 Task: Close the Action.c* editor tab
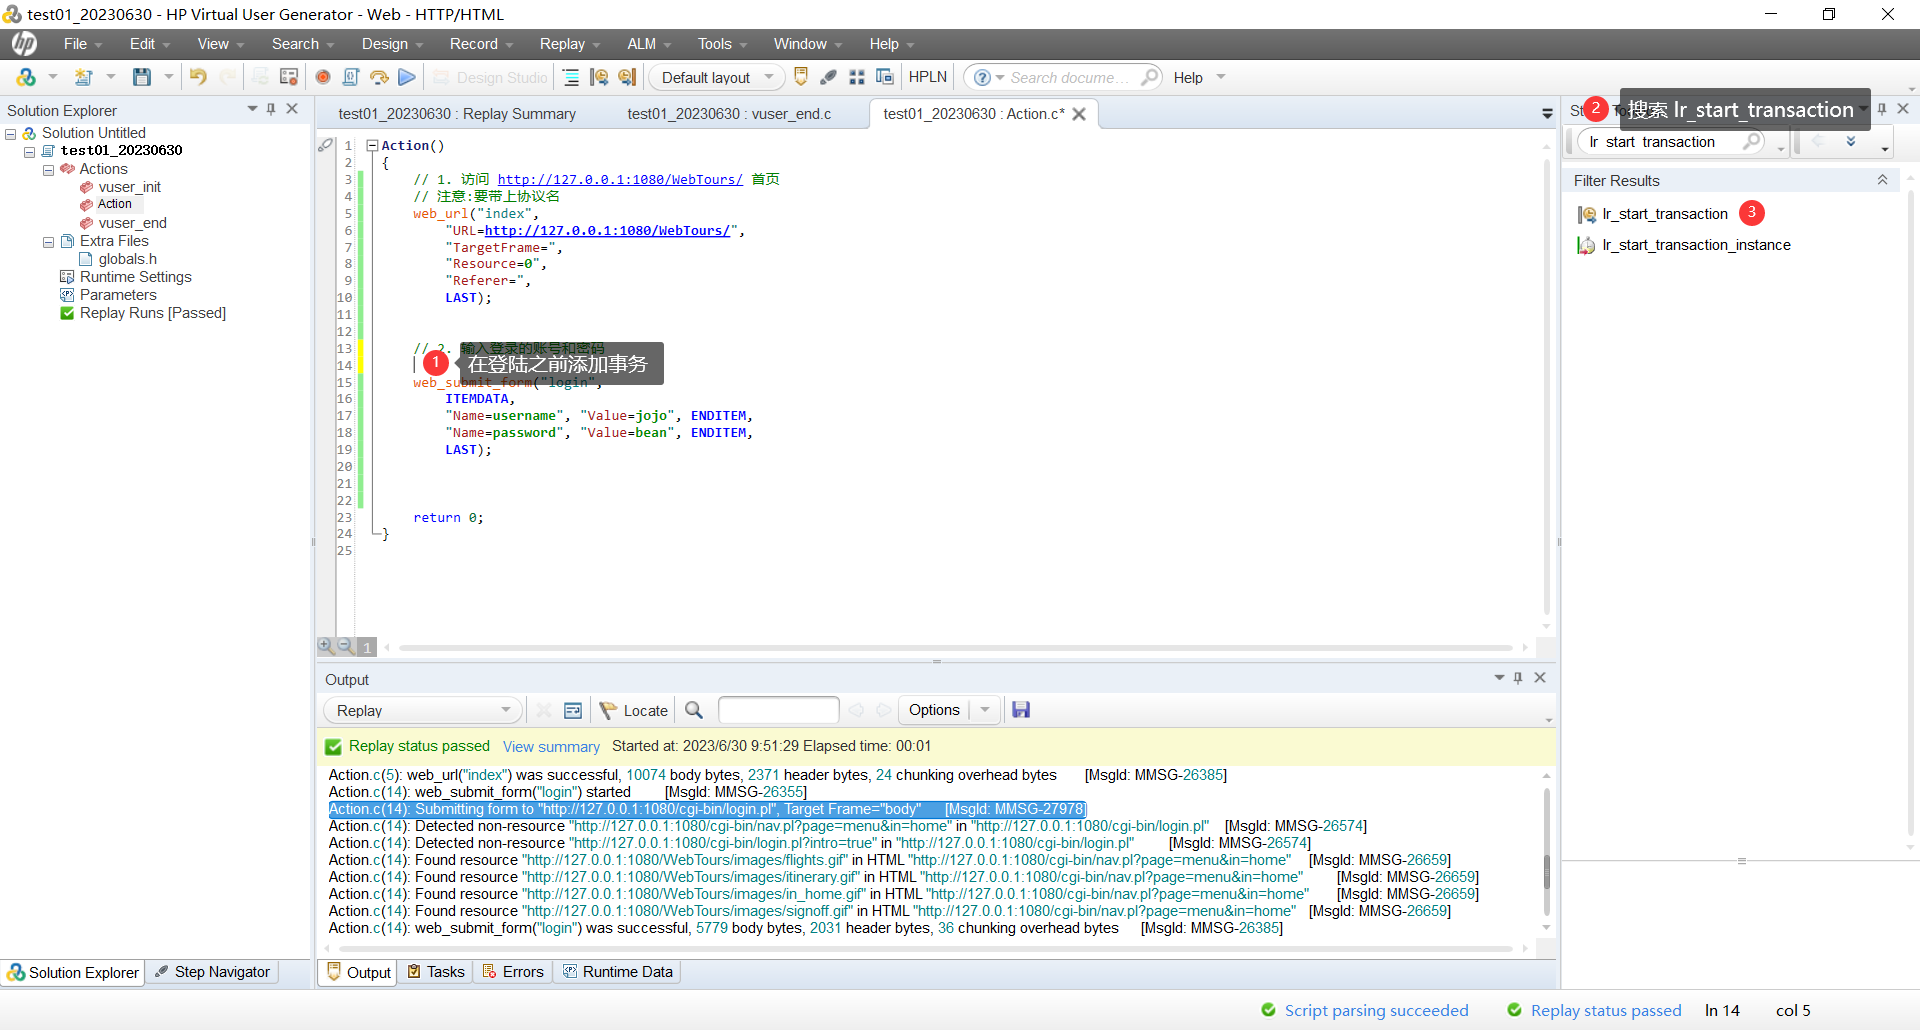[1079, 114]
